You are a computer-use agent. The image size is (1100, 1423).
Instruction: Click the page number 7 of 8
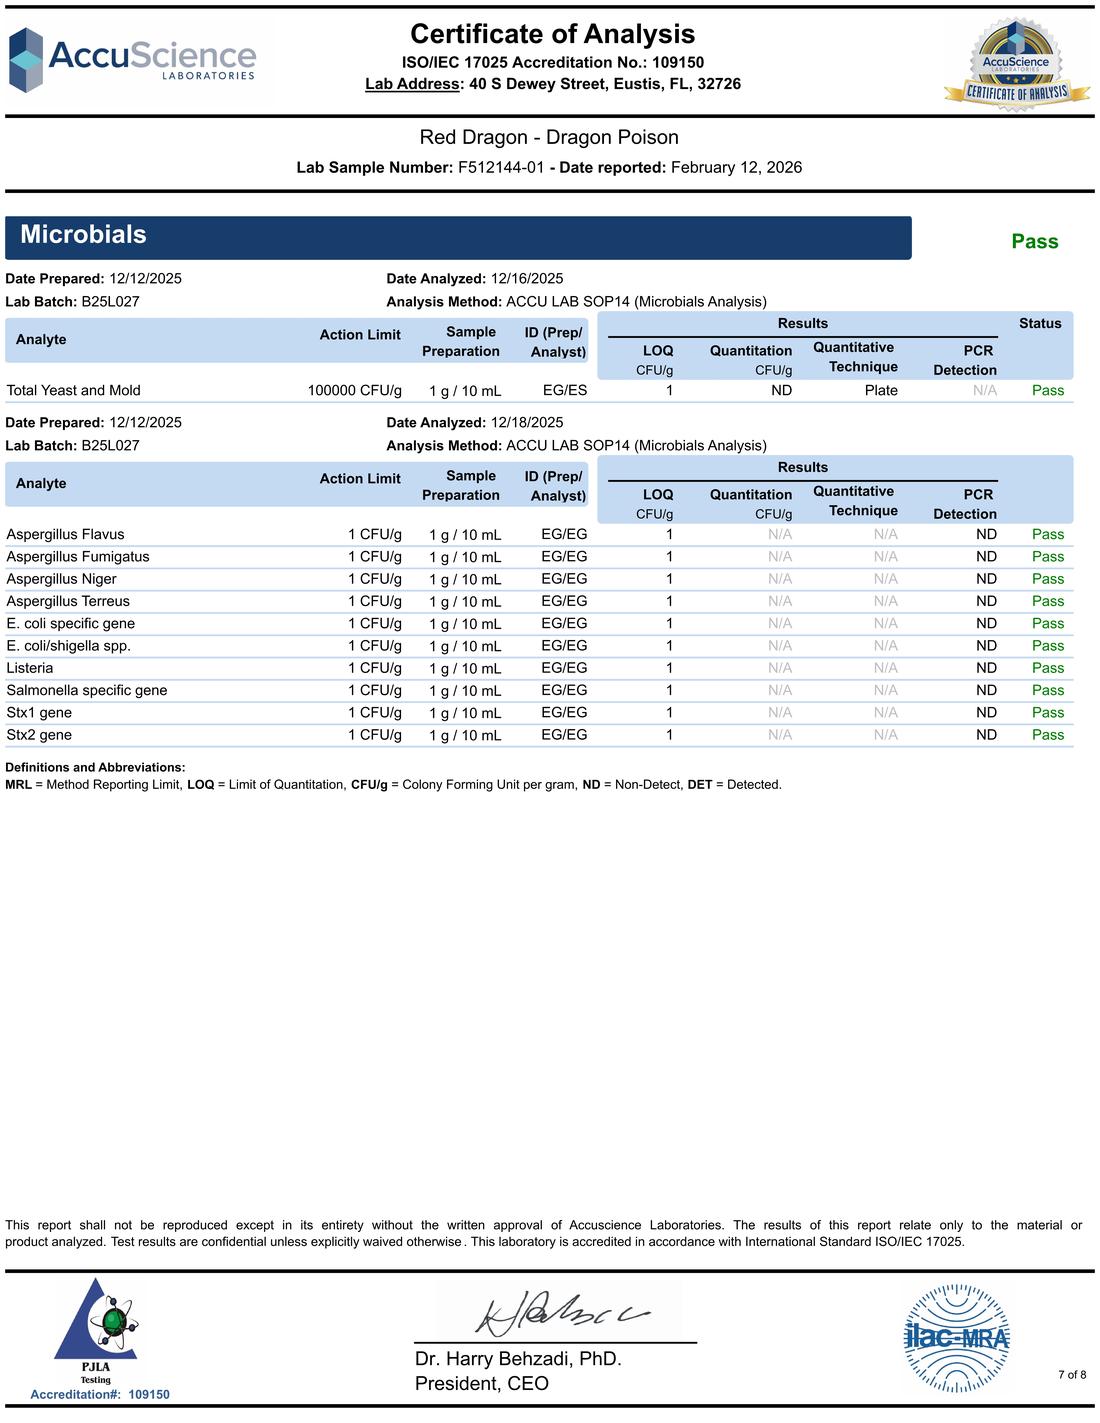tap(1072, 1374)
